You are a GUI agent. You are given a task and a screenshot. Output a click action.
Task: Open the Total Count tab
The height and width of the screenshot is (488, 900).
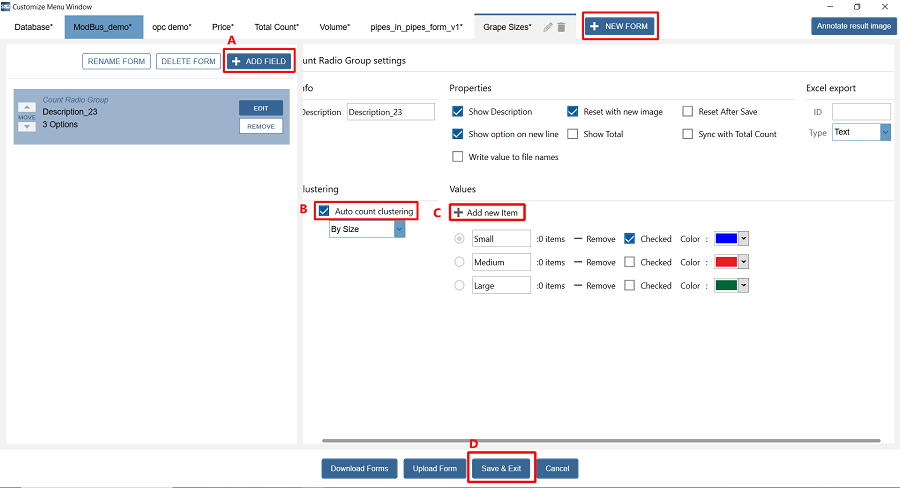tap(277, 27)
